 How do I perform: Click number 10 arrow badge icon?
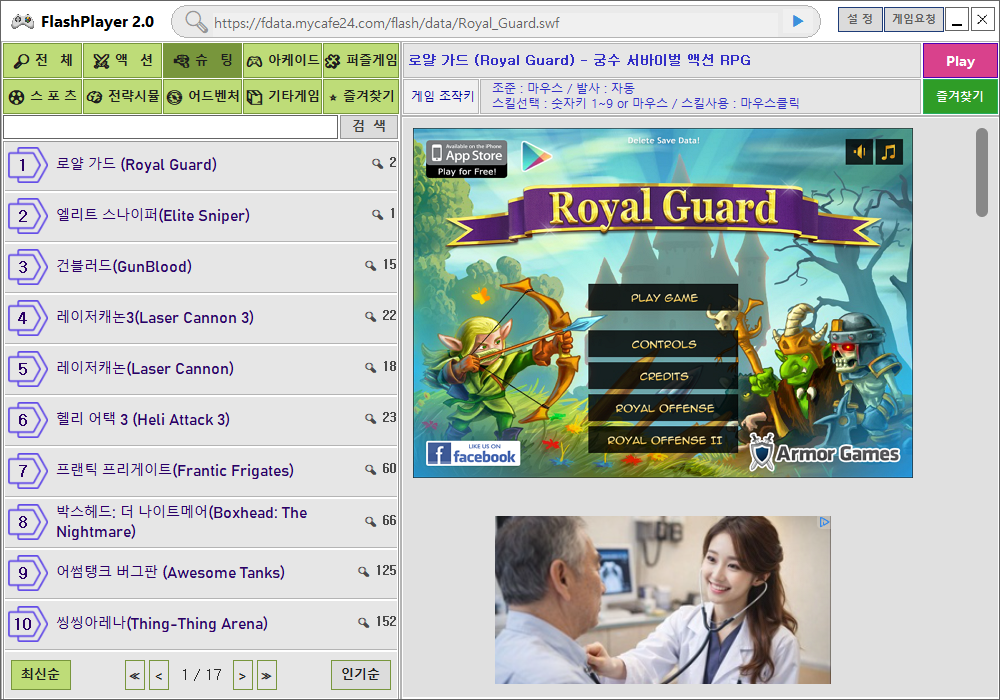coord(27,624)
